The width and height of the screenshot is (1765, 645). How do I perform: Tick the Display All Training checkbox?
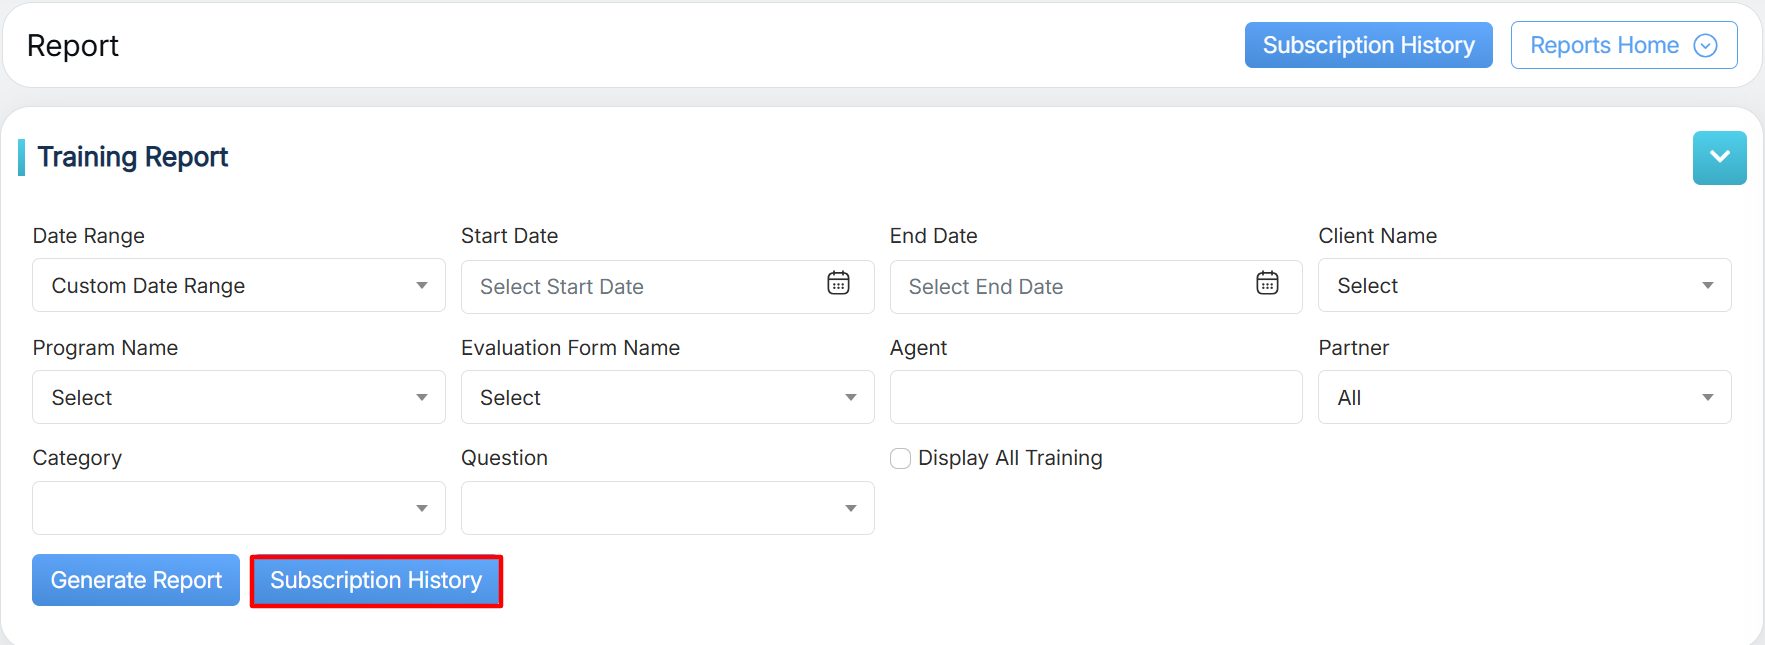coord(900,458)
